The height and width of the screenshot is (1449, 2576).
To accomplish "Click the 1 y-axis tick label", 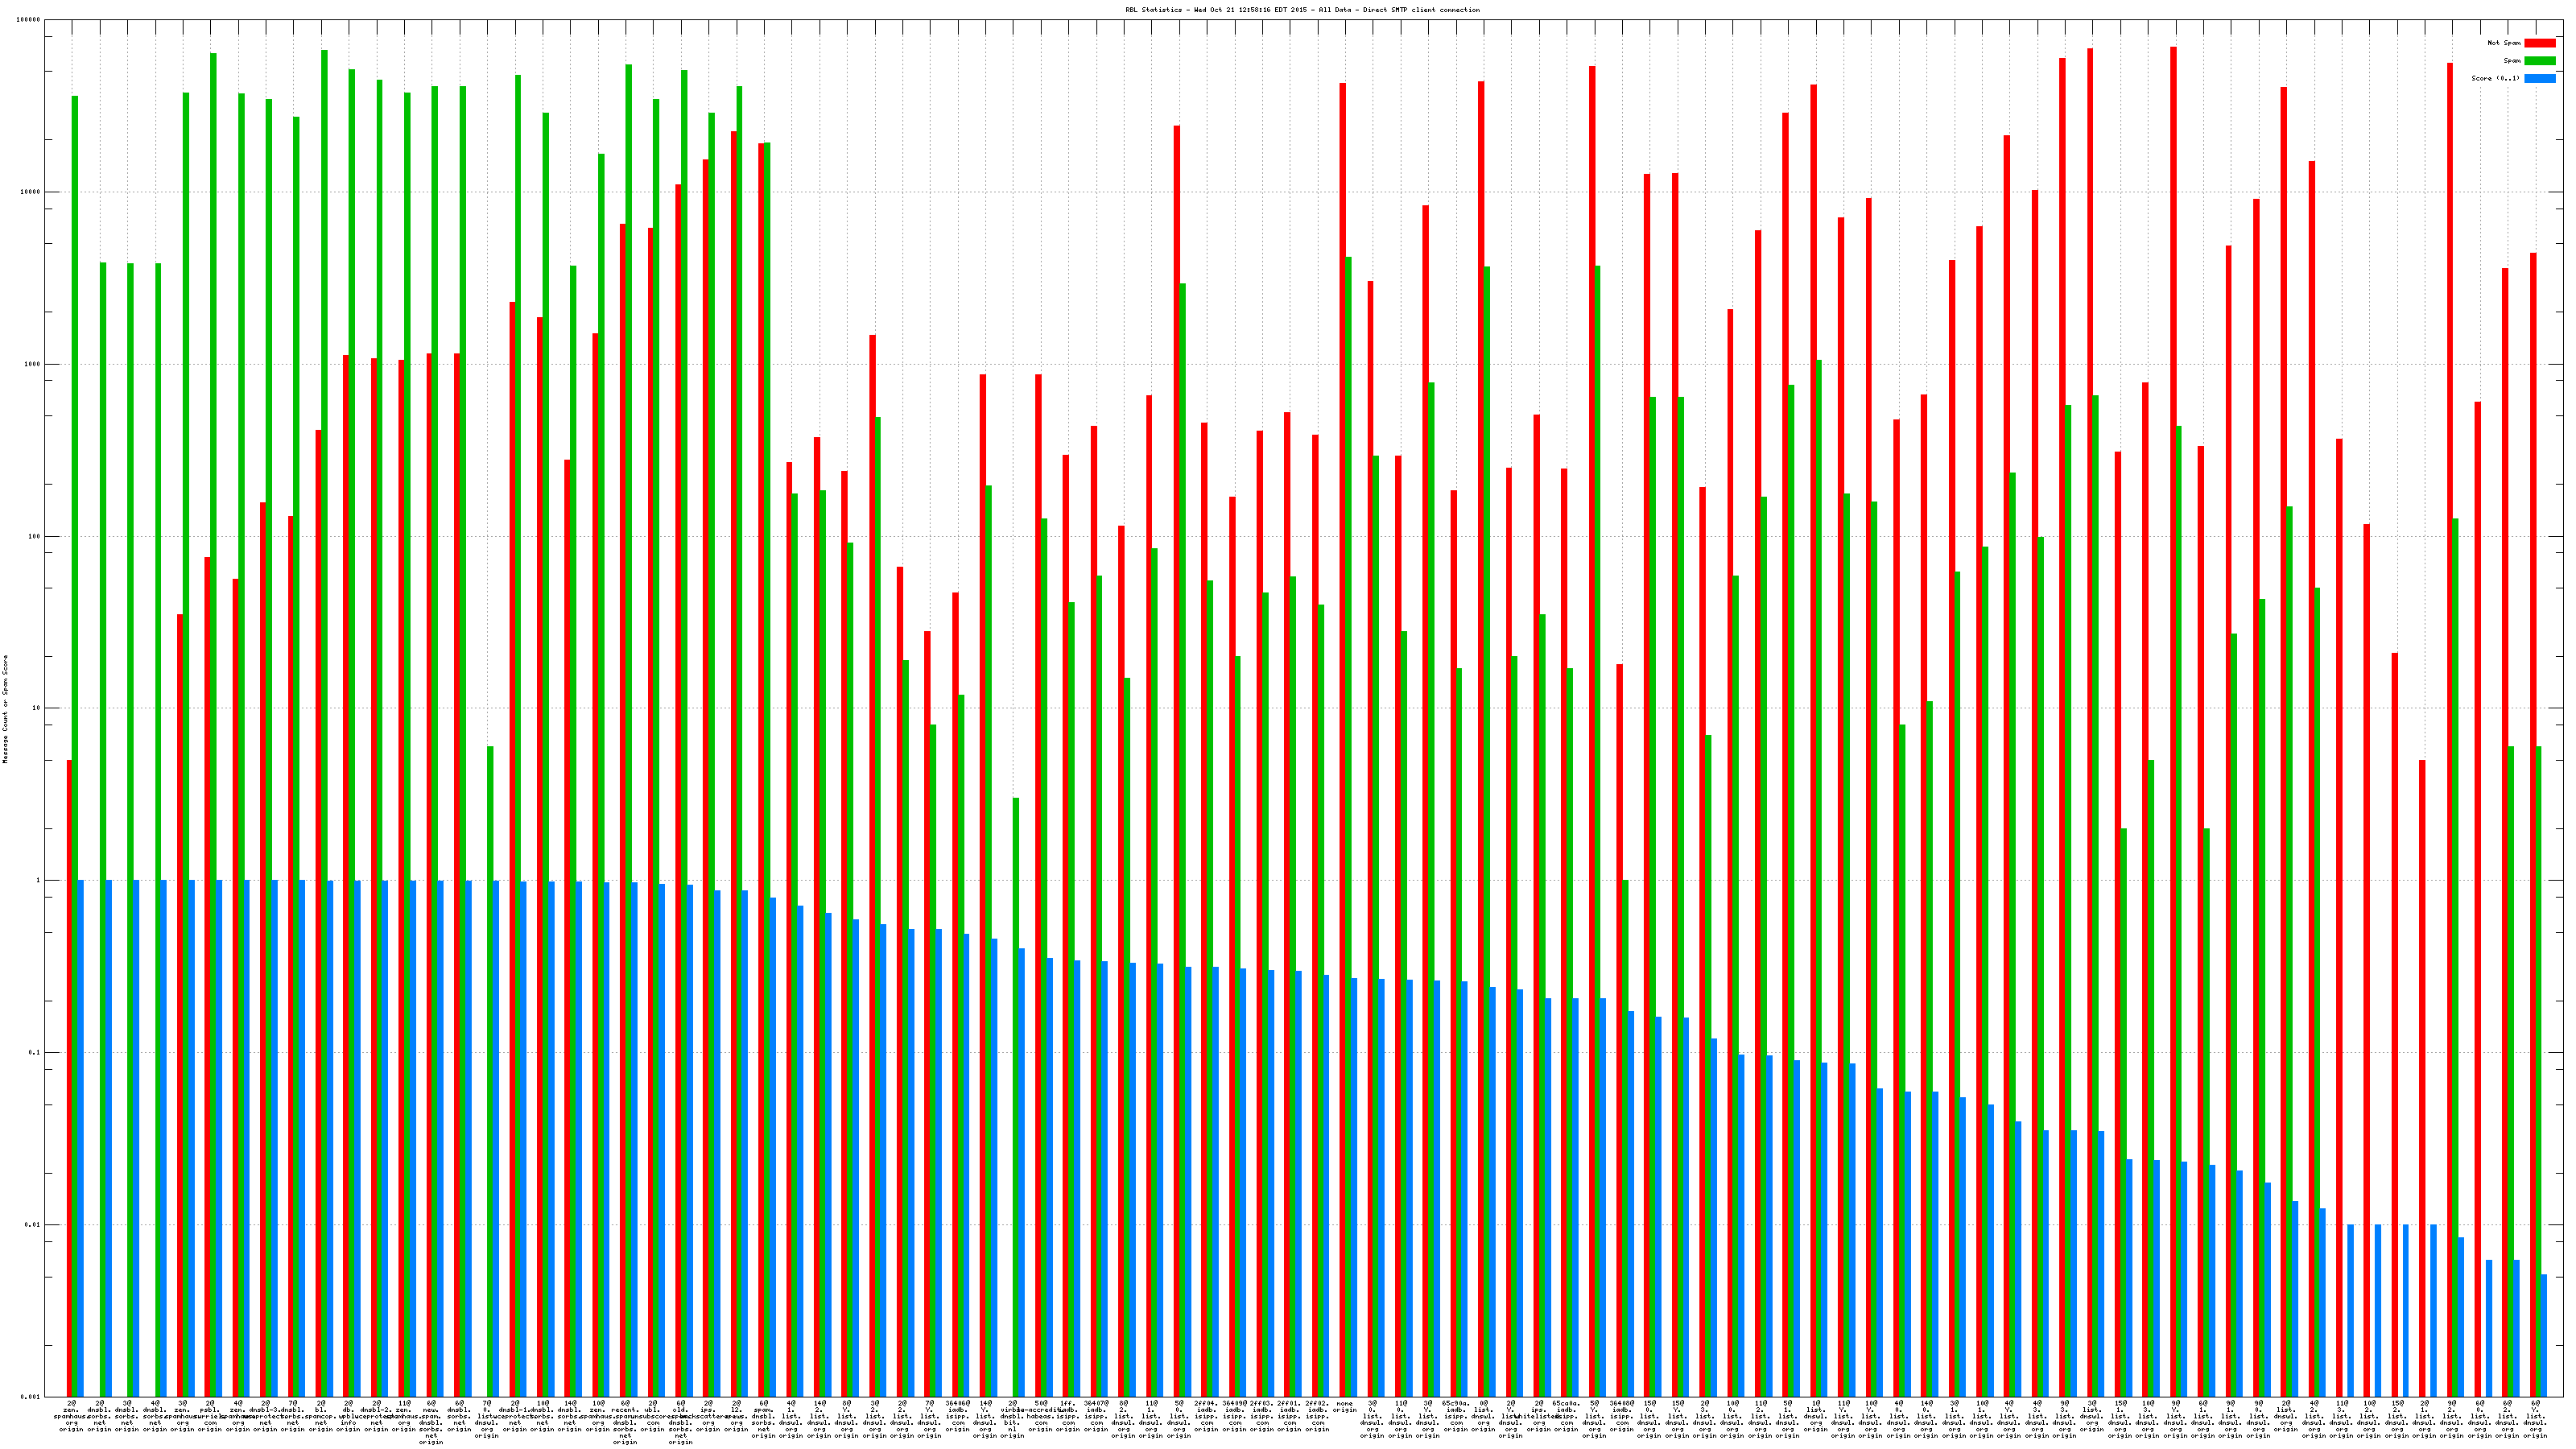I will tap(37, 881).
